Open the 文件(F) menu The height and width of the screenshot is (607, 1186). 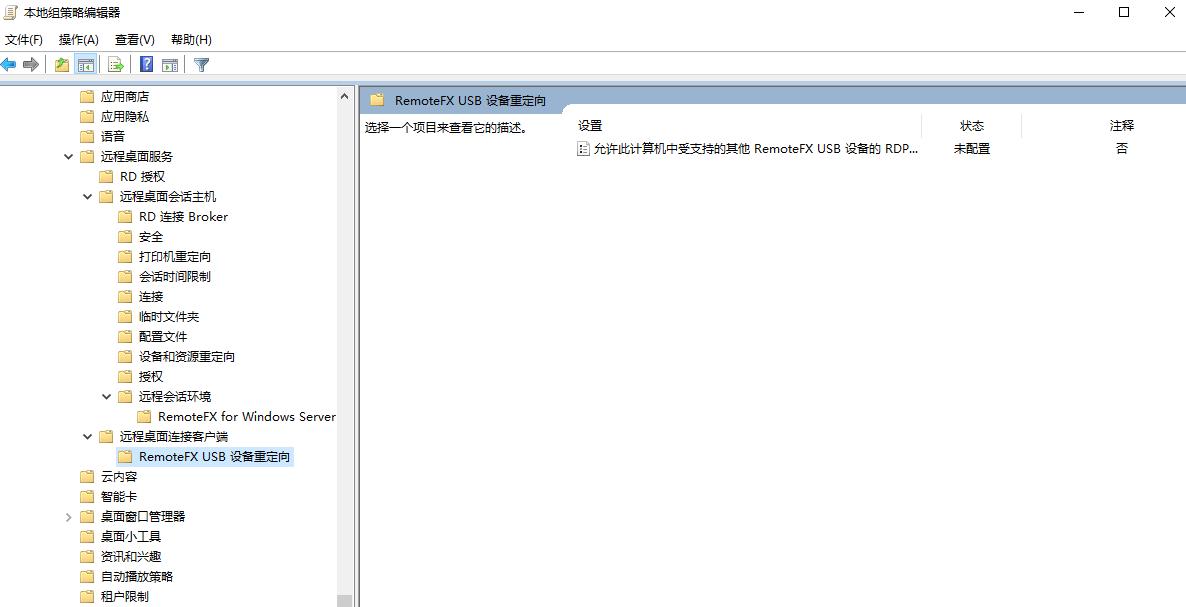23,39
